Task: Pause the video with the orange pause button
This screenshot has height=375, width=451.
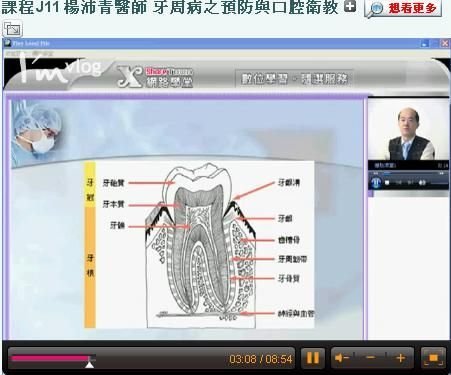Action: point(312,358)
